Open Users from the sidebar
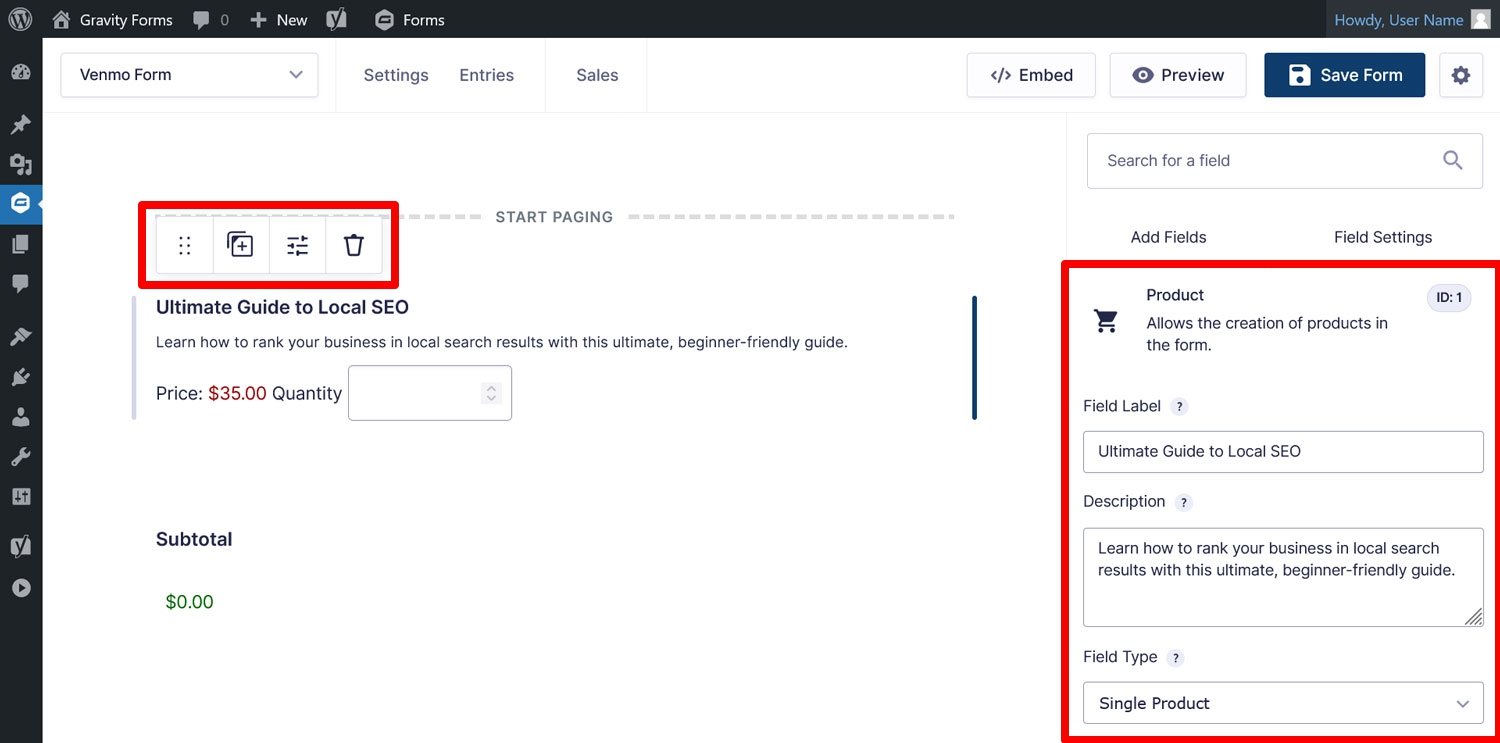1500x743 pixels. click(20, 417)
